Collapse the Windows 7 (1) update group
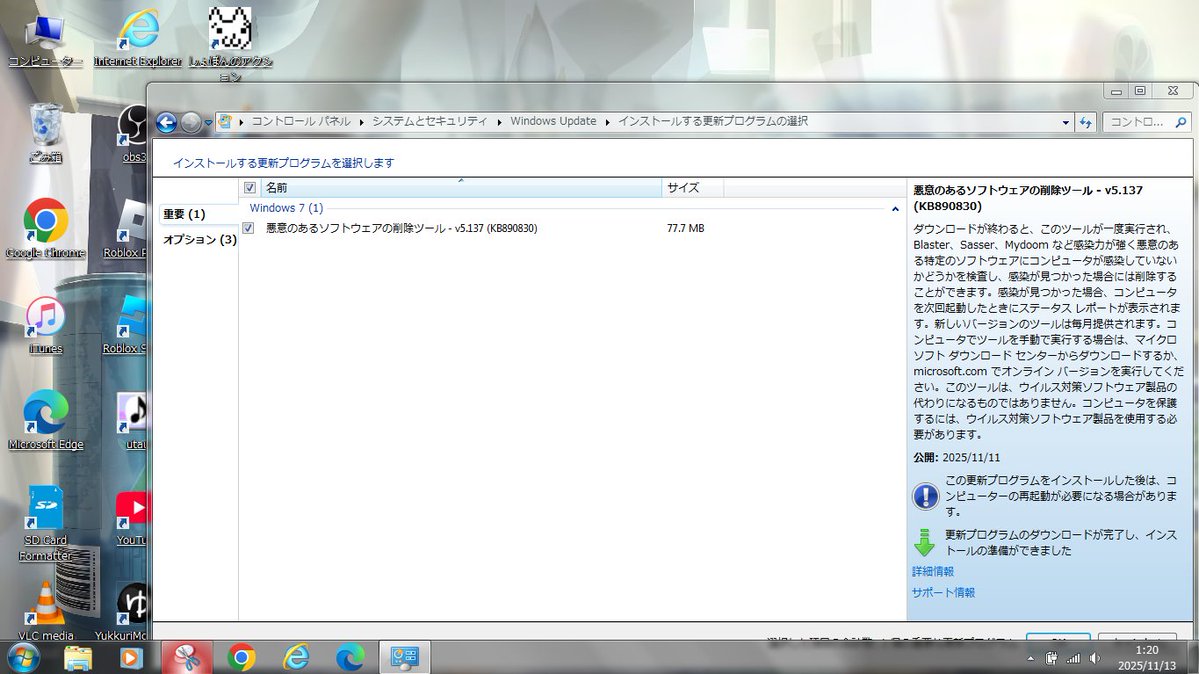This screenshot has height=674, width=1199. [897, 208]
